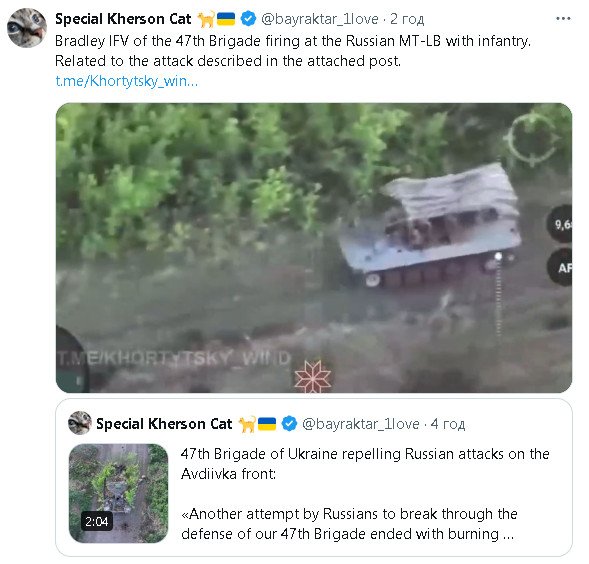Click the crosshair target overlay in video
The height and width of the screenshot is (564, 589).
pyautogui.click(x=532, y=139)
